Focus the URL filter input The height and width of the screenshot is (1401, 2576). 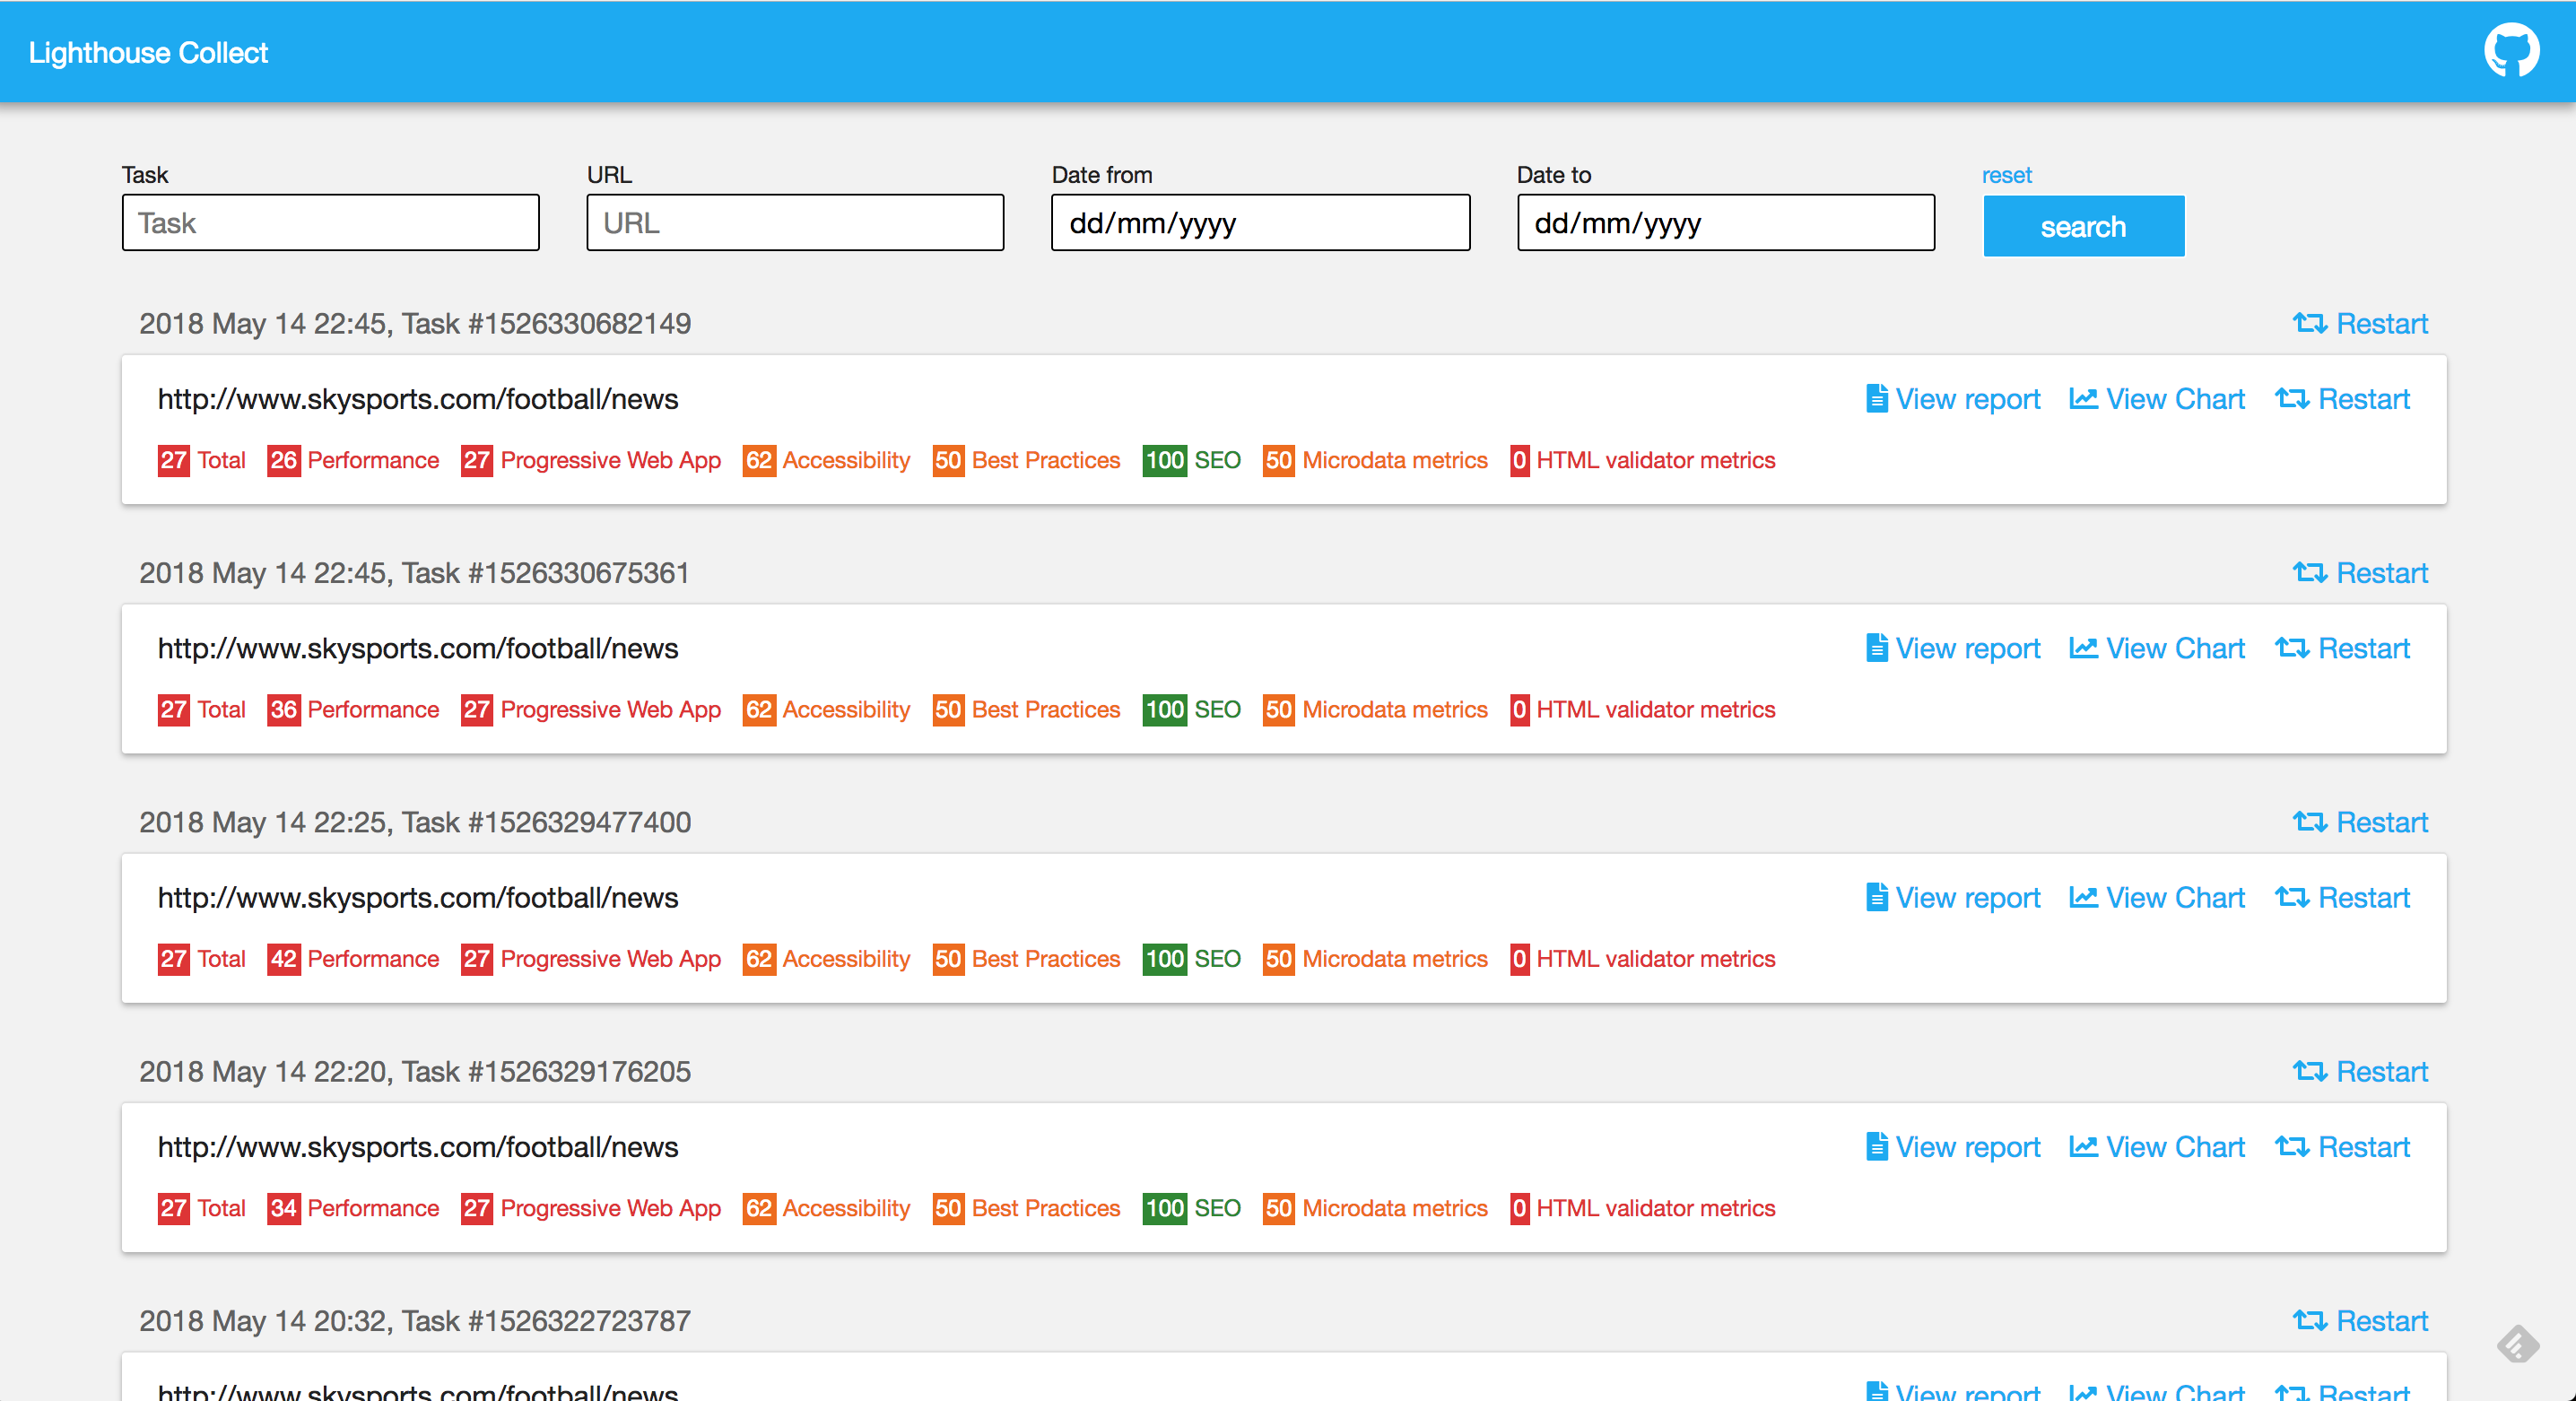point(795,223)
